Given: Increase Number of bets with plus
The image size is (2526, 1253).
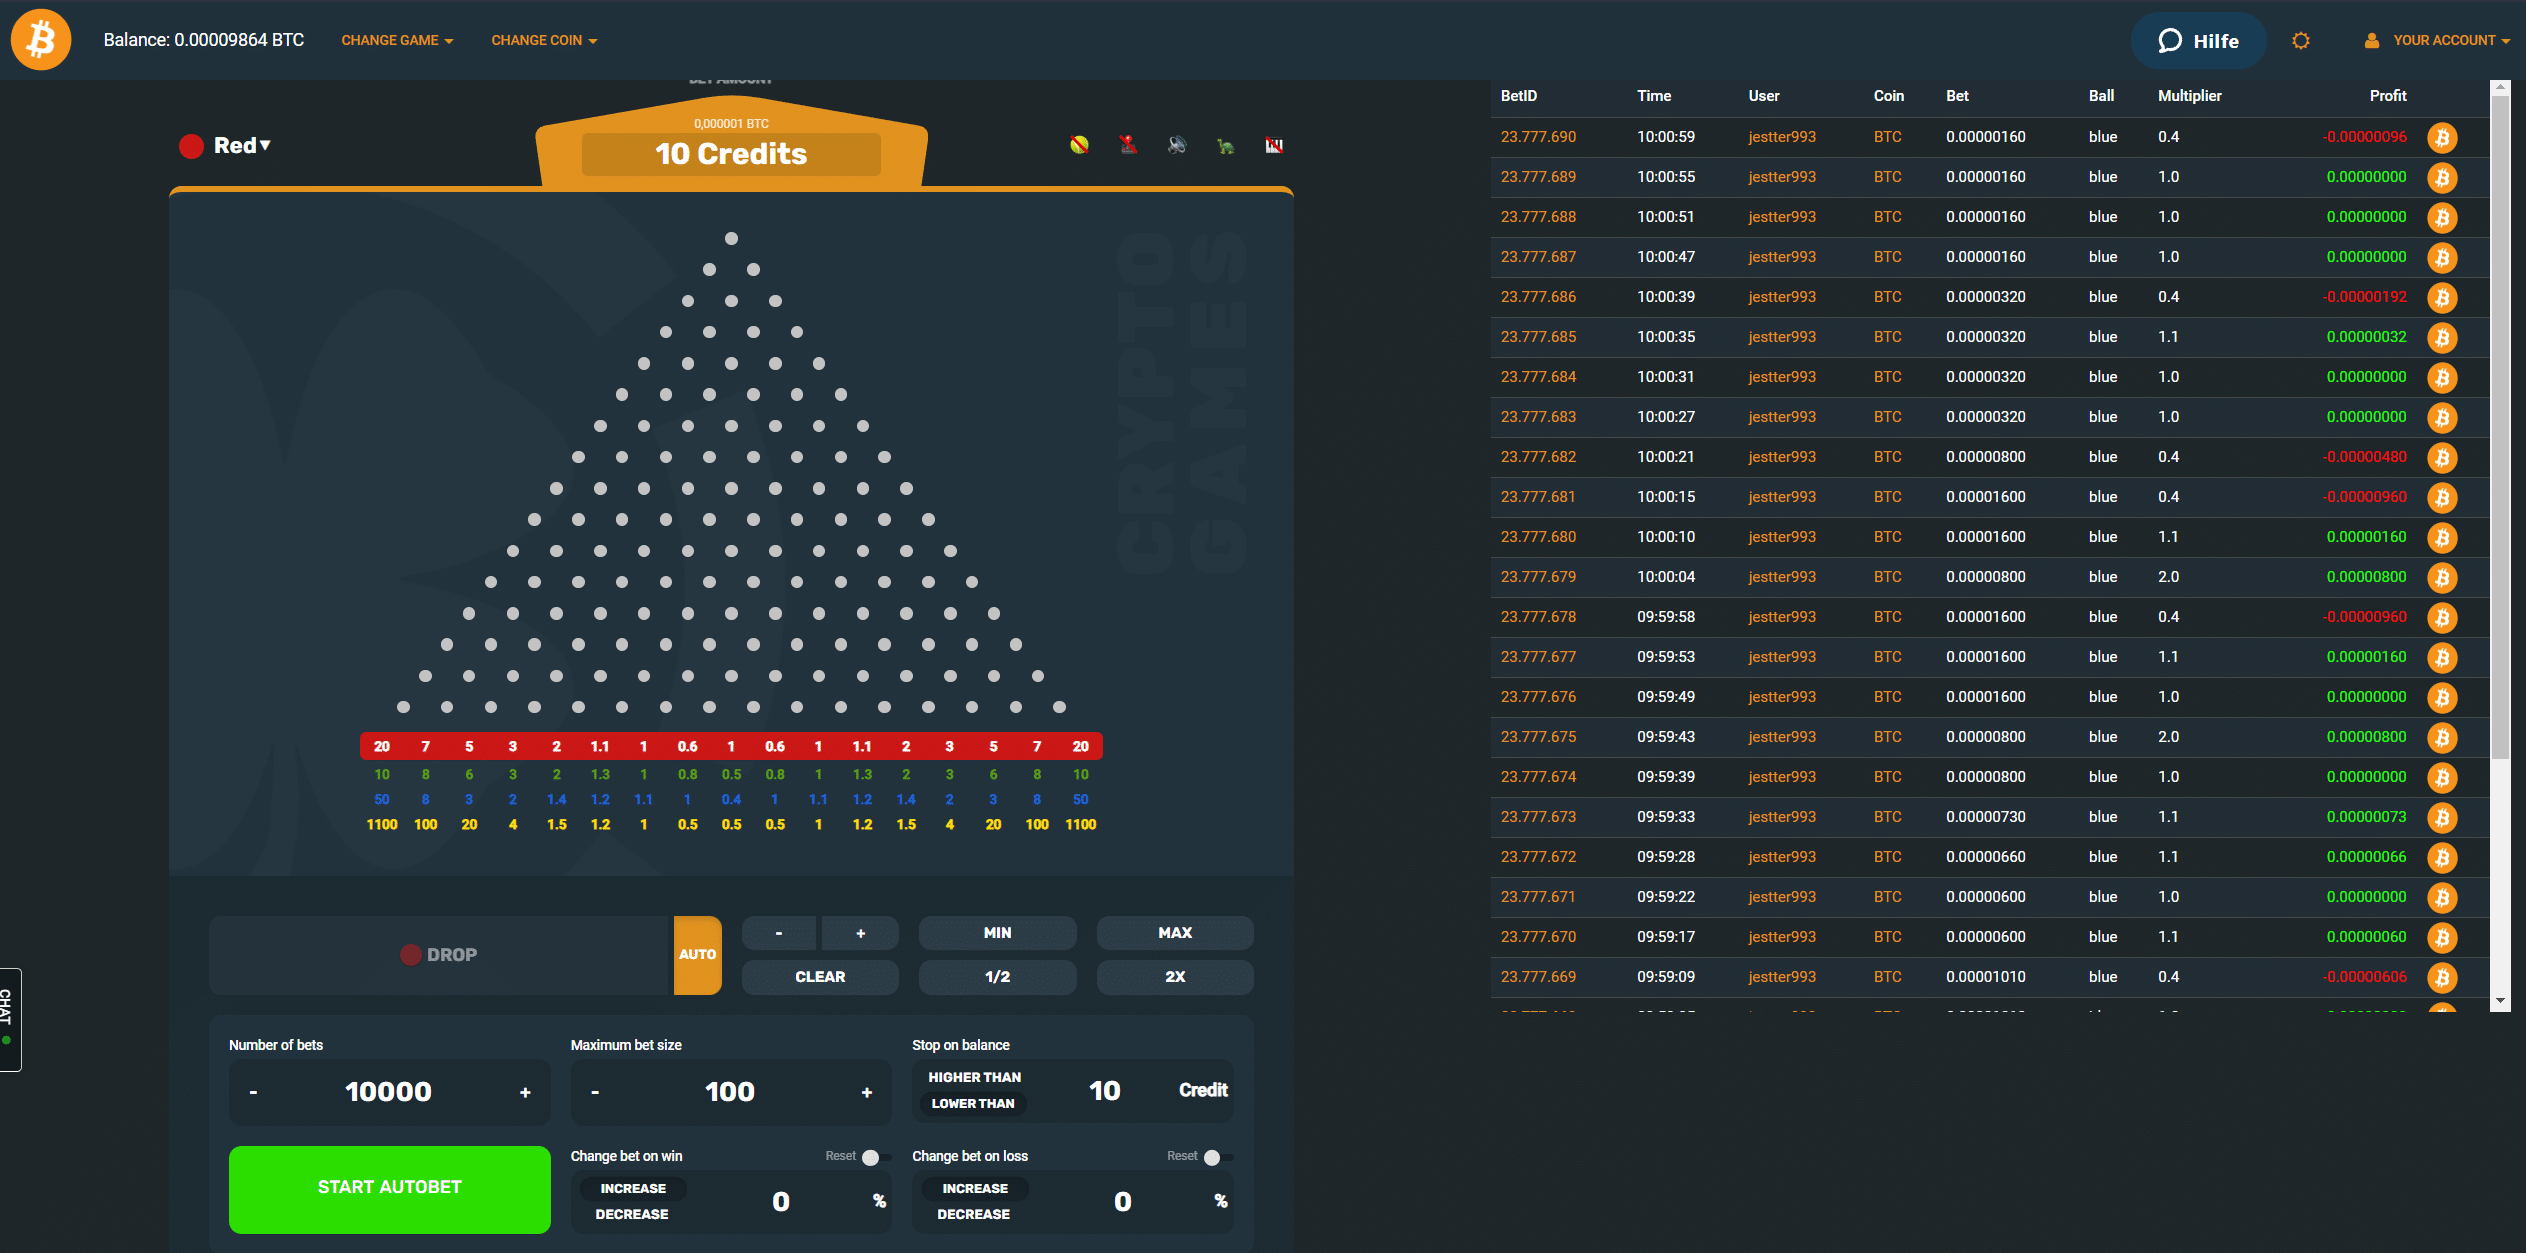Looking at the screenshot, I should click(x=525, y=1092).
